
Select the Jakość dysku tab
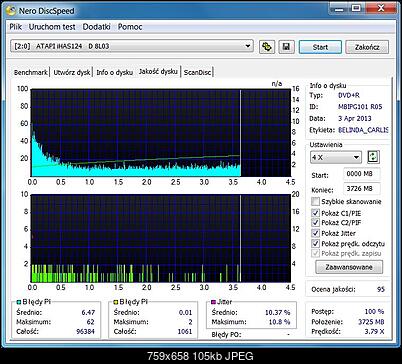tap(158, 71)
